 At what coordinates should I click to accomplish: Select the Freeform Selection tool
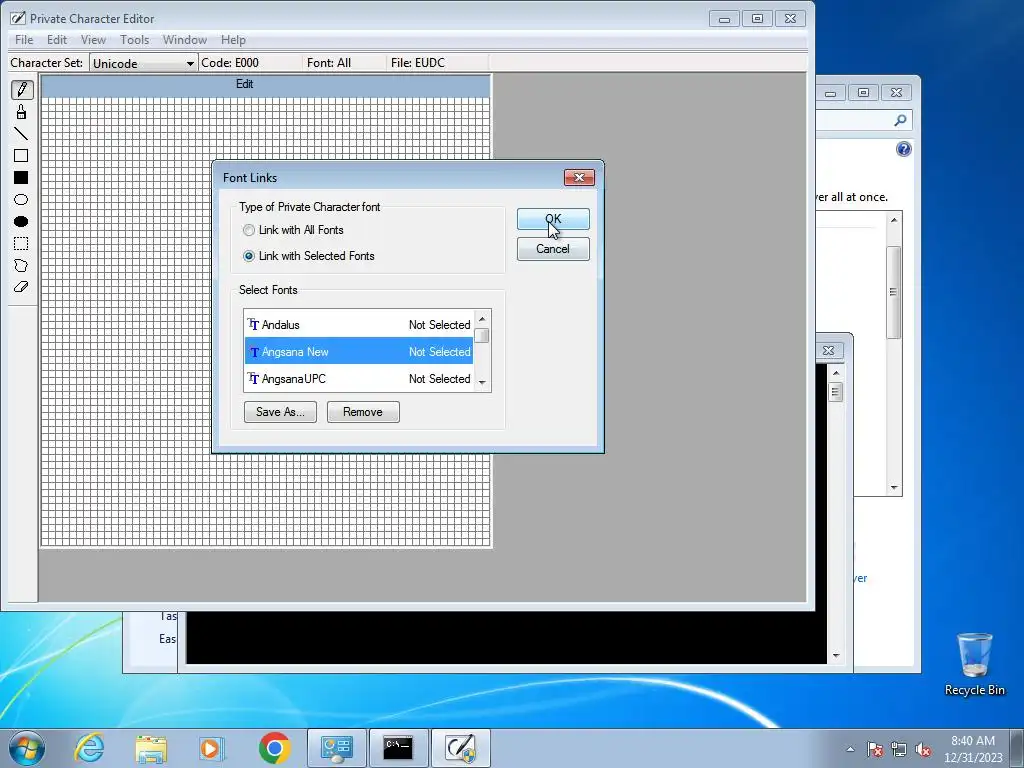click(21, 265)
